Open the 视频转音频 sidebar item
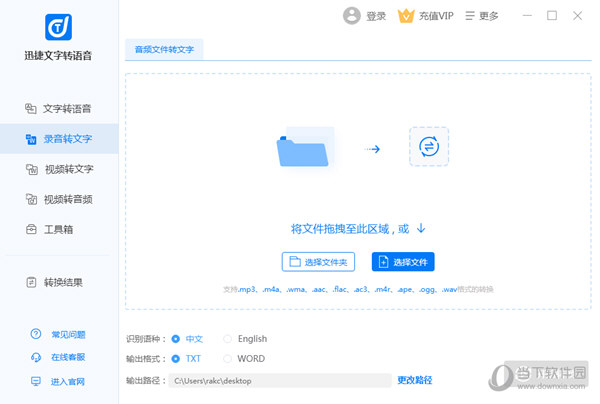 [59, 199]
